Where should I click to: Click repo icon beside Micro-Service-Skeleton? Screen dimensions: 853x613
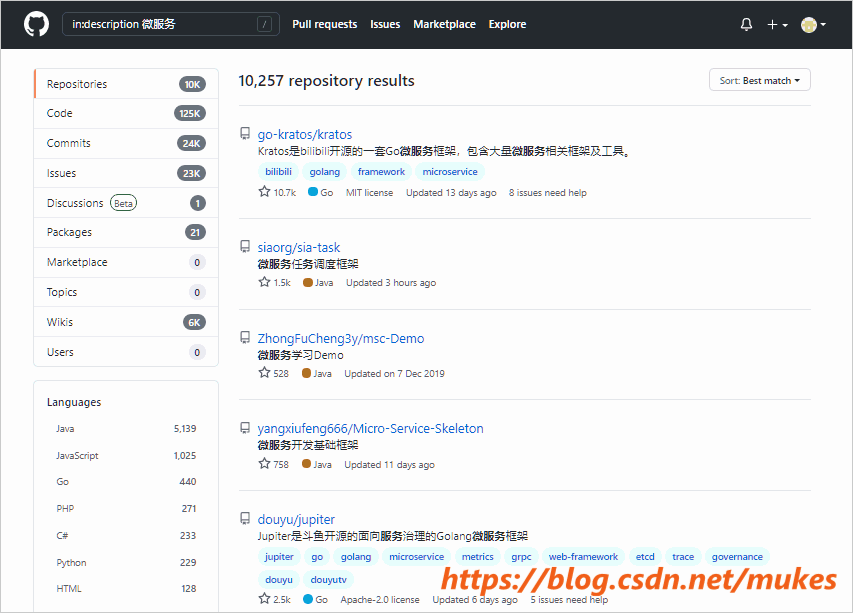pos(245,428)
